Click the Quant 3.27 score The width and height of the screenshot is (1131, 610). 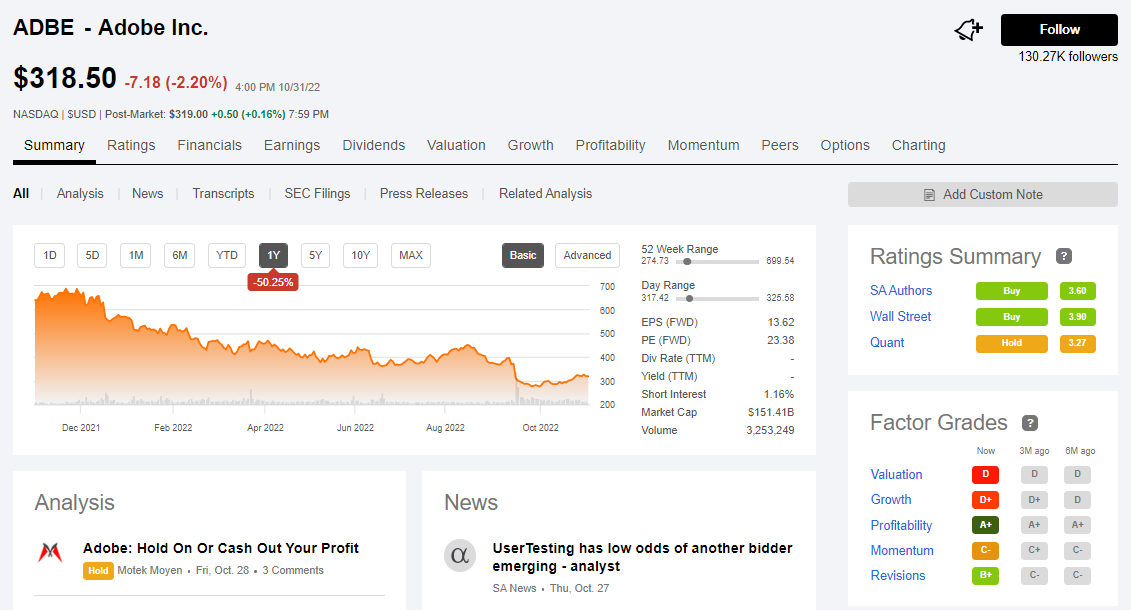pos(1078,343)
